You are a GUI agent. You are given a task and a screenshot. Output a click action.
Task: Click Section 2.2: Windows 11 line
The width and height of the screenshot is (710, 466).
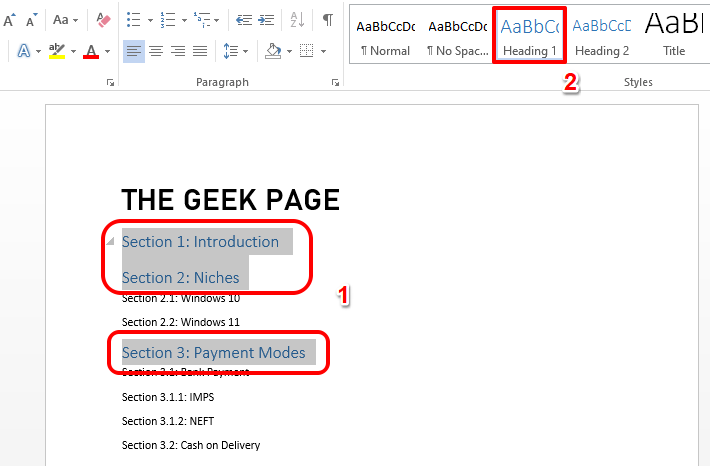click(181, 322)
